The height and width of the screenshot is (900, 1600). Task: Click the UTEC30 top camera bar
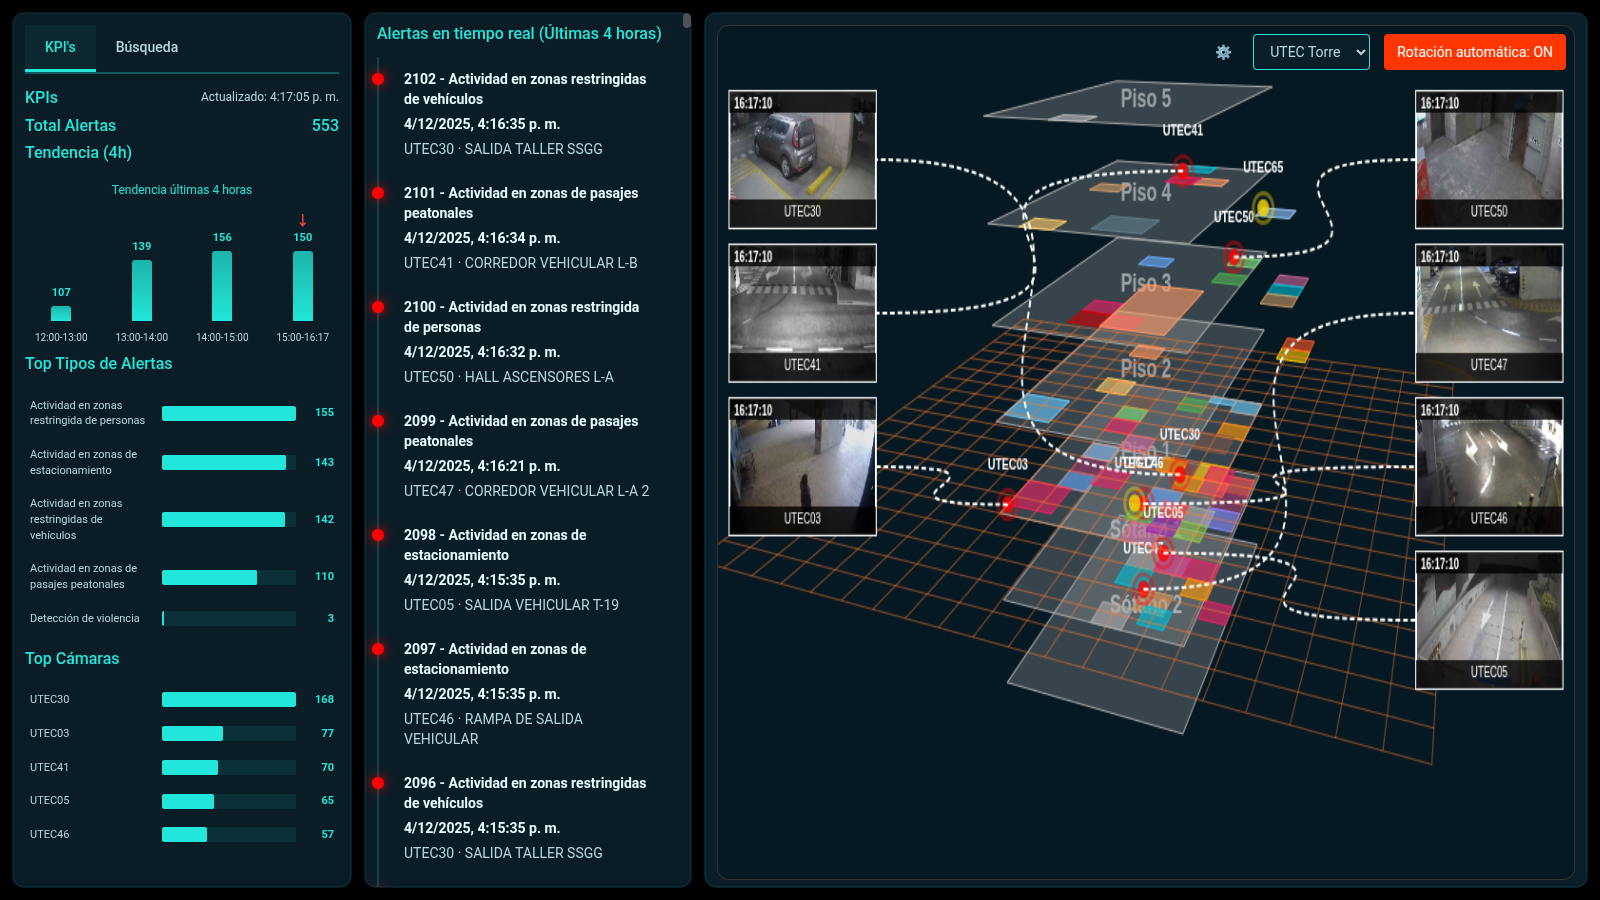[x=228, y=700]
